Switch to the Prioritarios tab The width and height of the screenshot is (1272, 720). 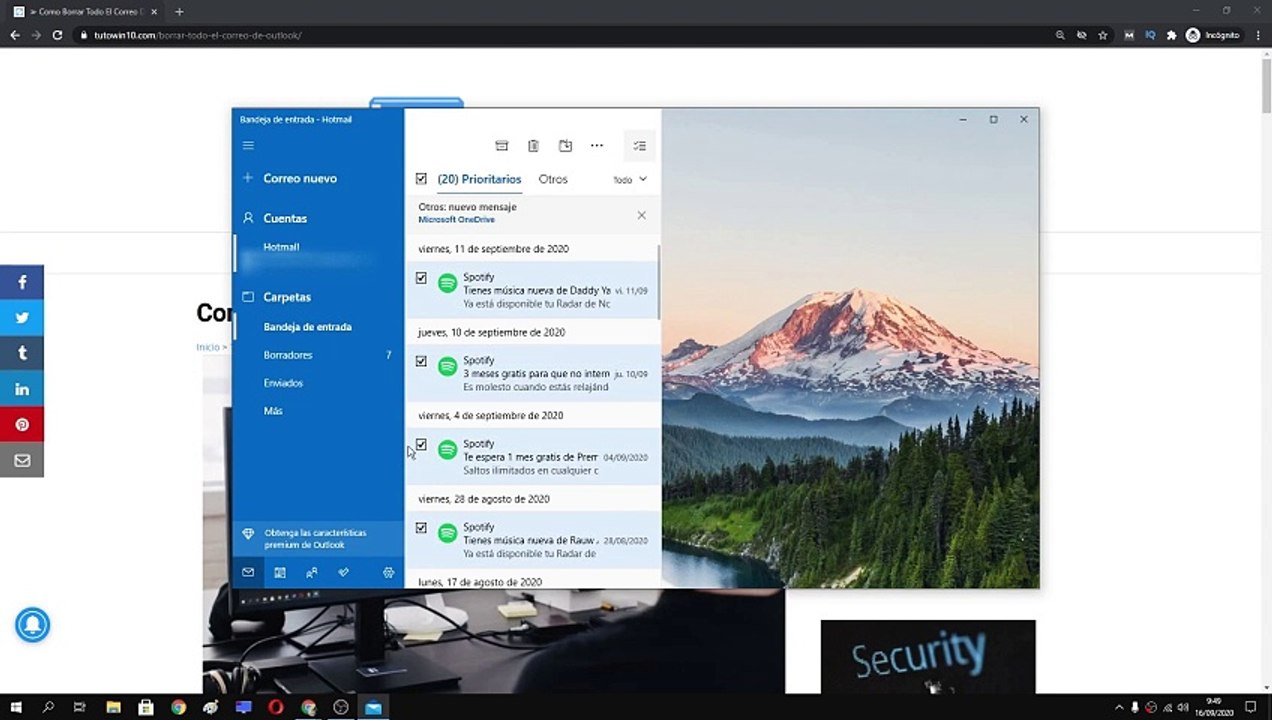coord(479,179)
